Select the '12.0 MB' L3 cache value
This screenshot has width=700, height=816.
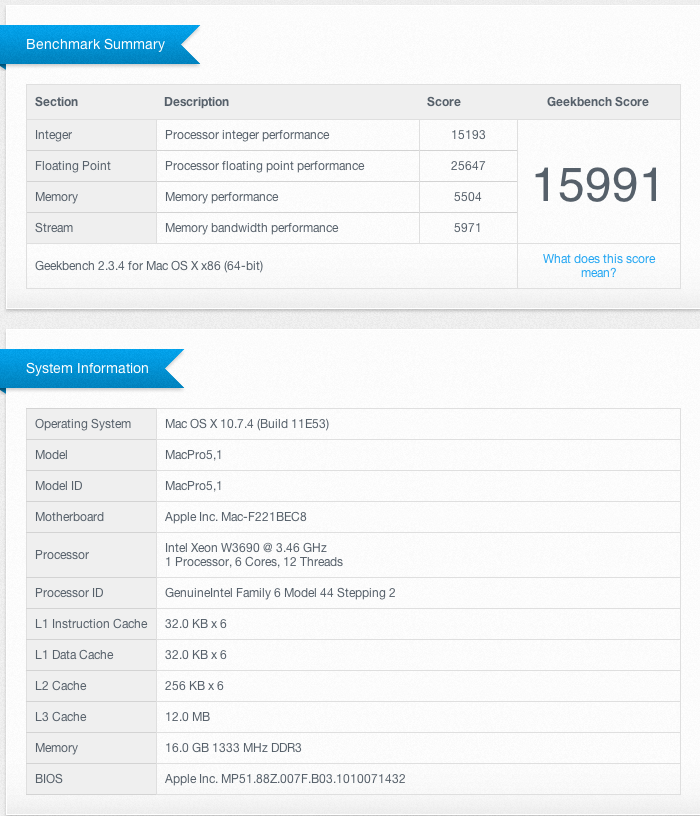pyautogui.click(x=187, y=717)
